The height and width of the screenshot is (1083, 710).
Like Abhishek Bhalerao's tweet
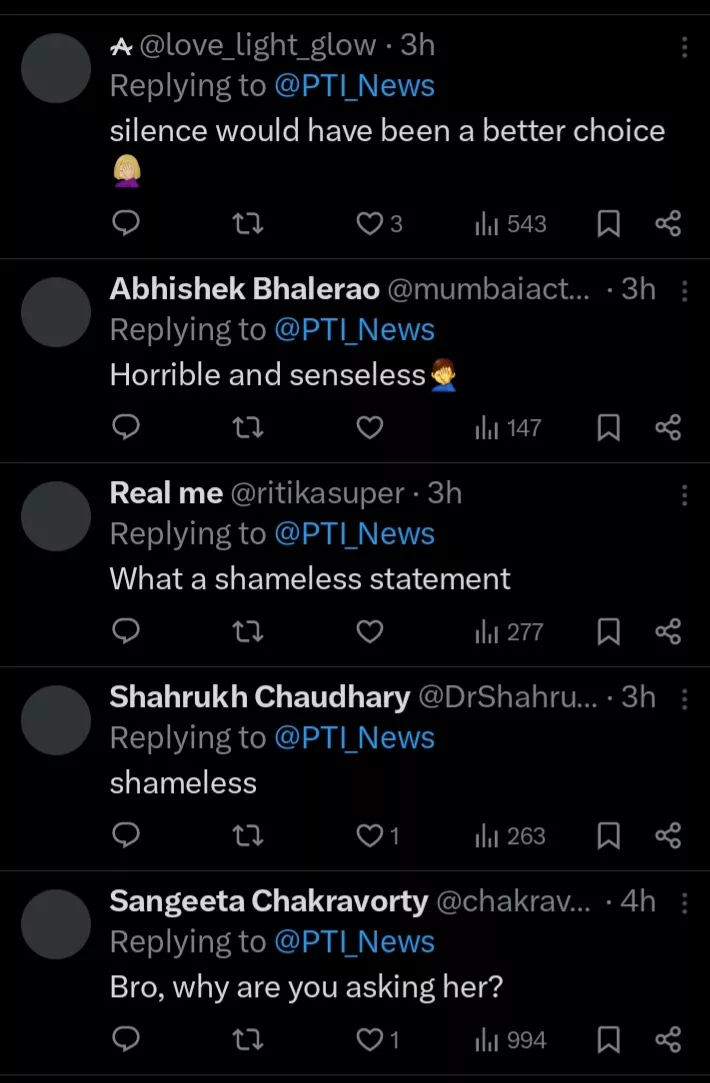tap(370, 428)
